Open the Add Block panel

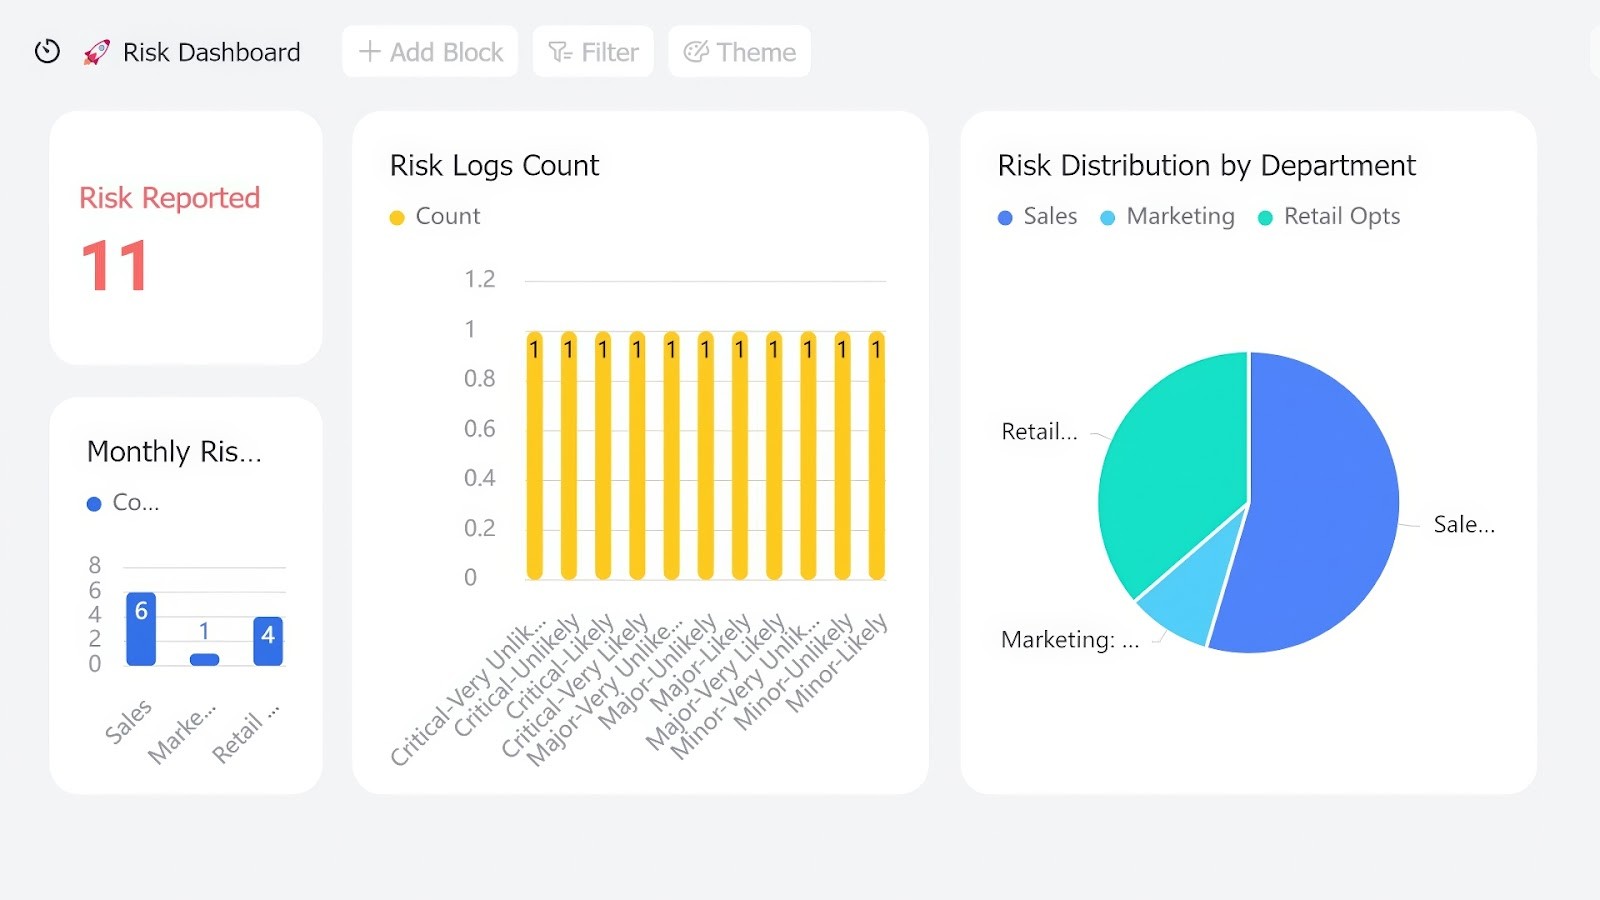click(430, 51)
